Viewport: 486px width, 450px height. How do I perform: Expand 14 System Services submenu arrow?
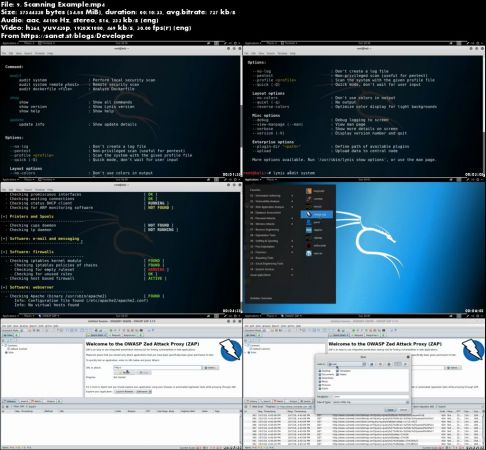pyautogui.click(x=292, y=269)
